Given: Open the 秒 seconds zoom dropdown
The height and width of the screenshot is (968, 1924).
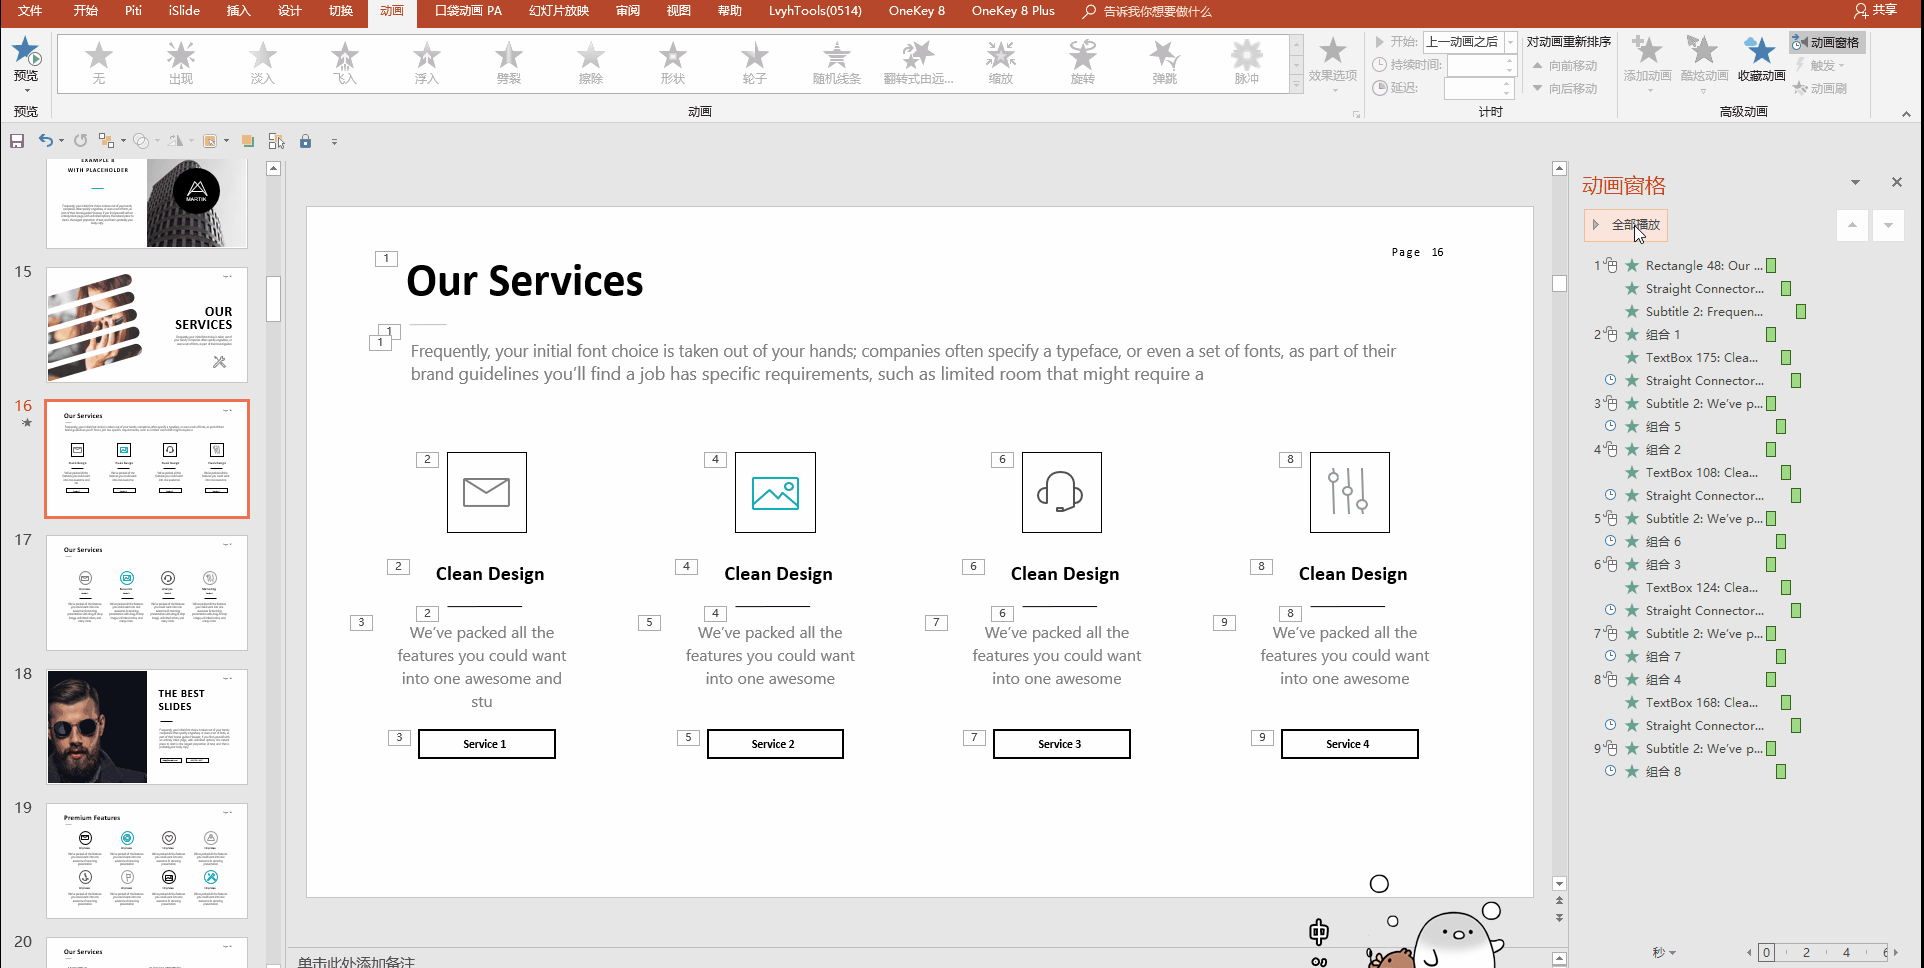Looking at the screenshot, I should coord(1664,952).
